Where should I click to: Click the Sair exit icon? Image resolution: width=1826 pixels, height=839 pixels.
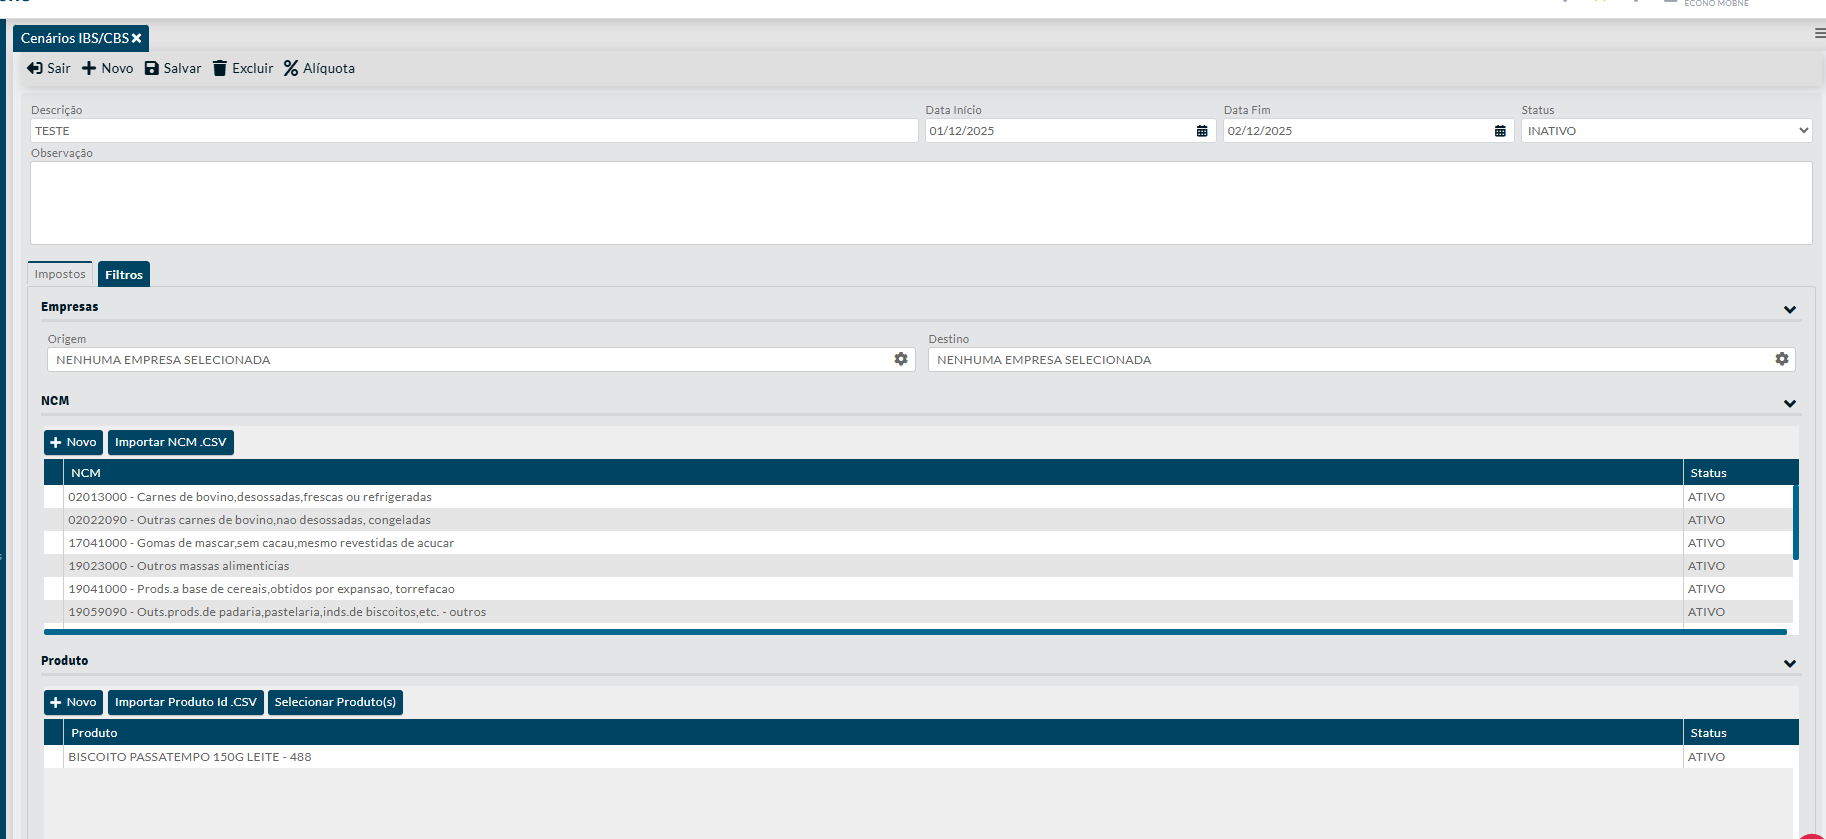click(x=35, y=68)
